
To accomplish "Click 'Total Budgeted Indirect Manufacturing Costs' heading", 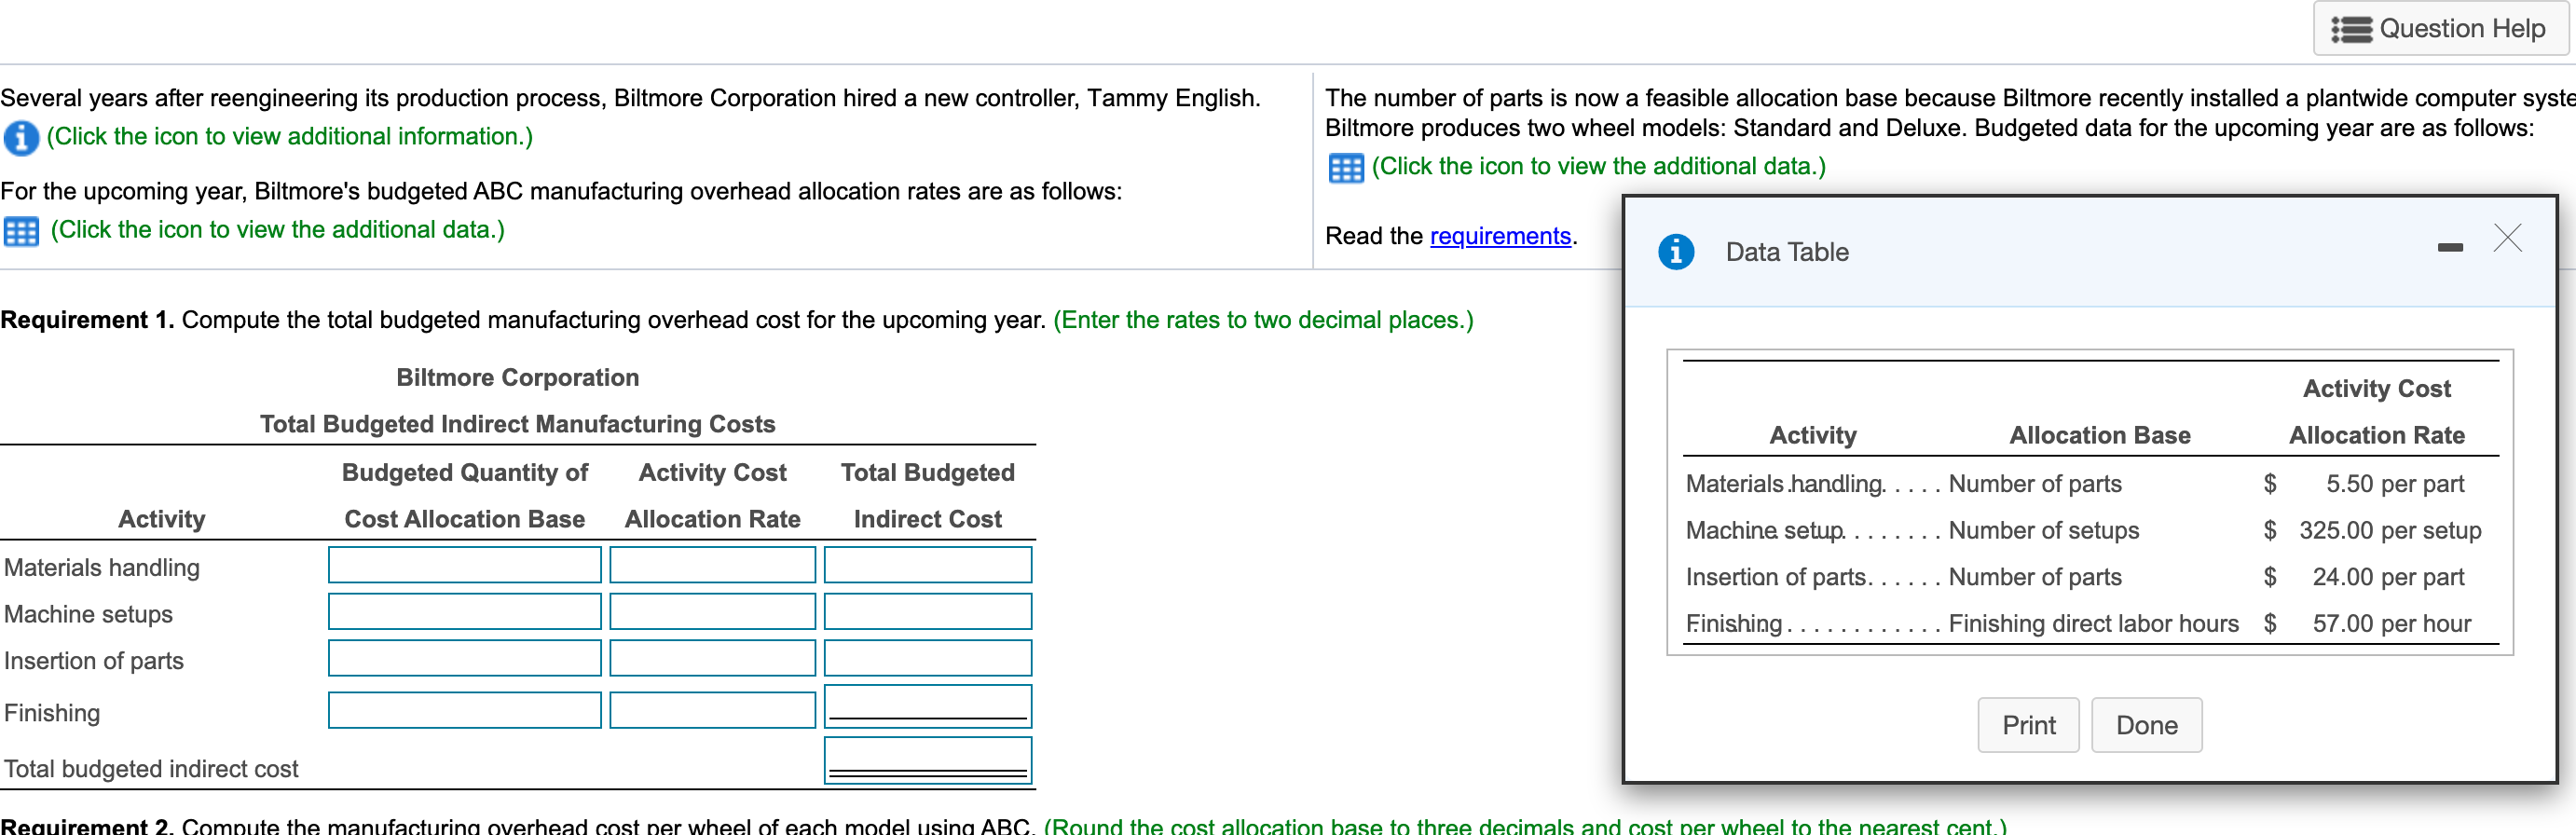I will tap(517, 424).
